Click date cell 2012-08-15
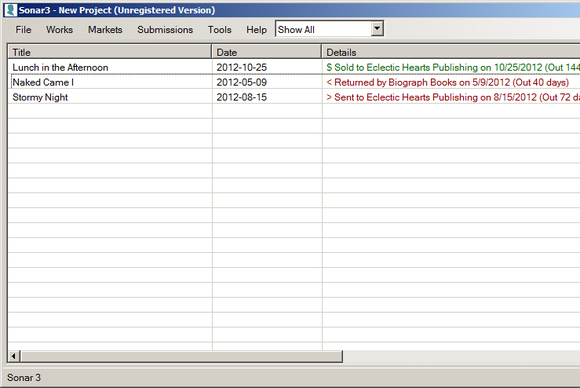The image size is (580, 388). click(242, 97)
